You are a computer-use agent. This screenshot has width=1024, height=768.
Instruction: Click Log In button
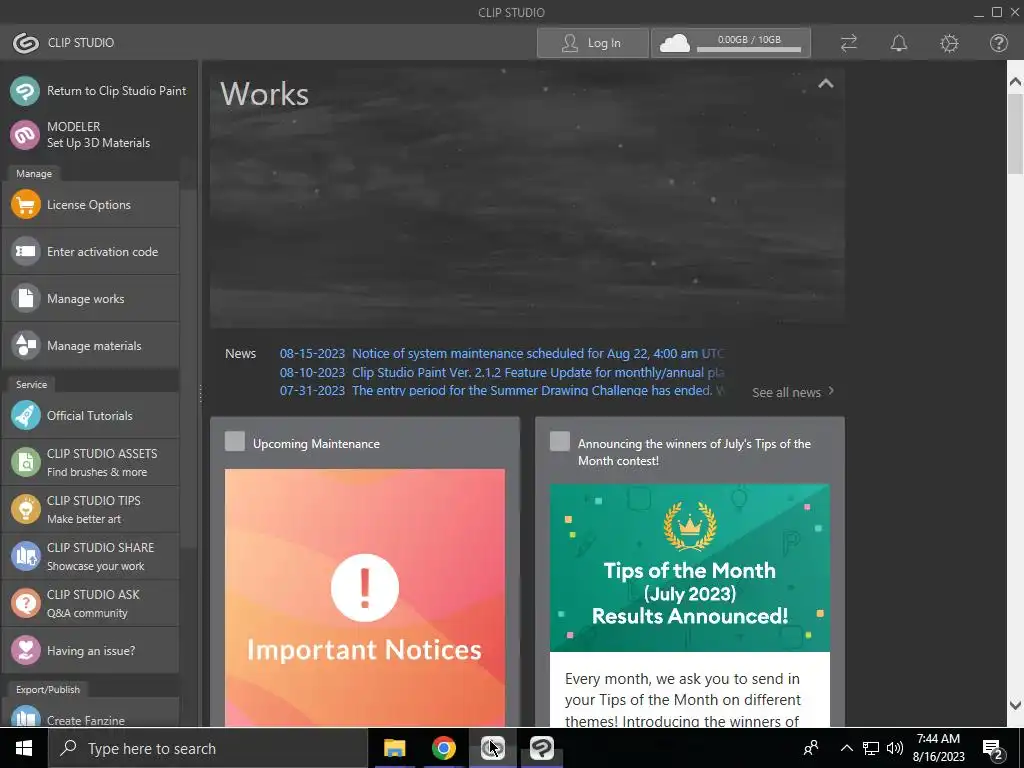[592, 43]
